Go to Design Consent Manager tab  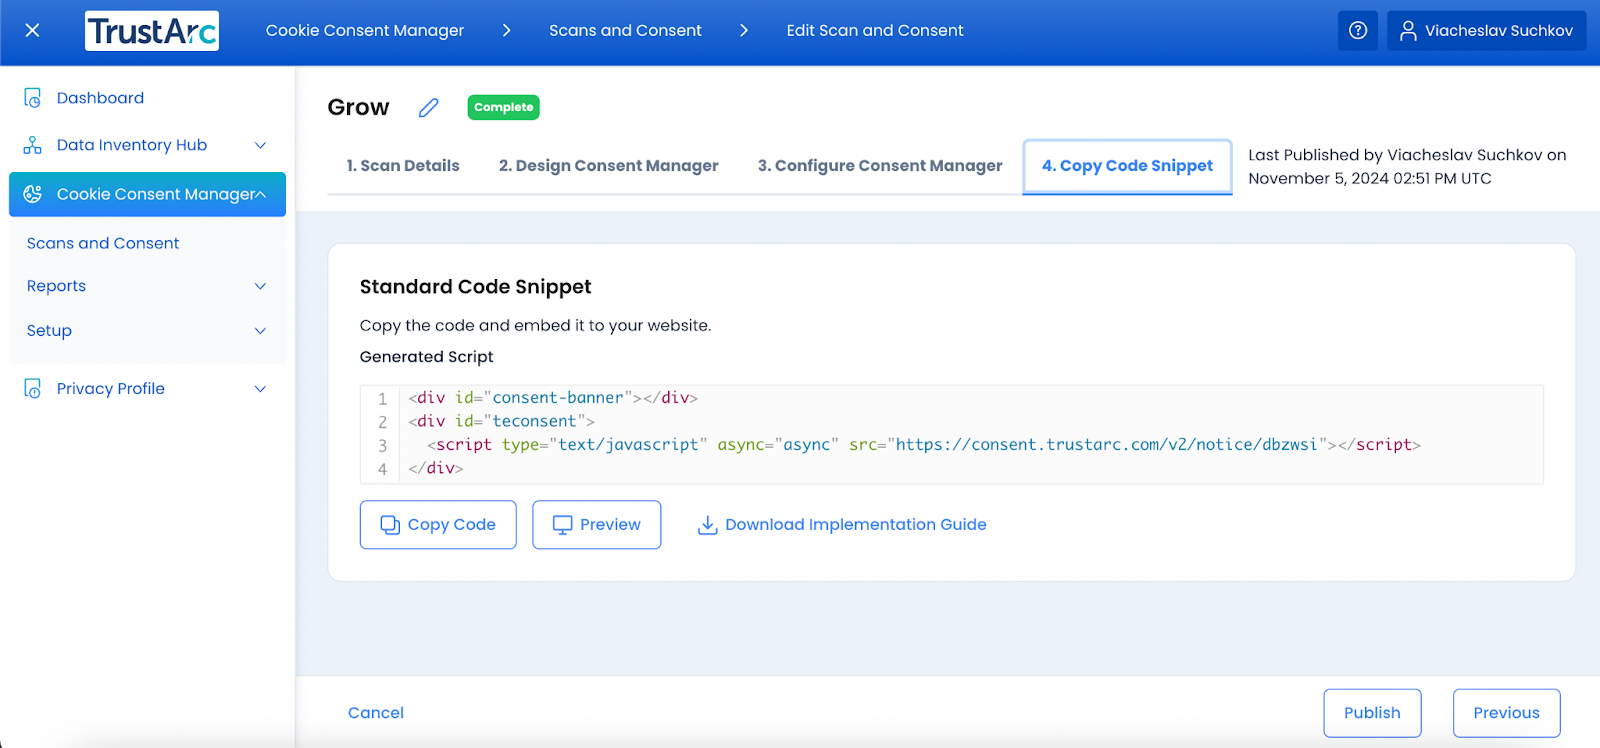click(x=608, y=166)
